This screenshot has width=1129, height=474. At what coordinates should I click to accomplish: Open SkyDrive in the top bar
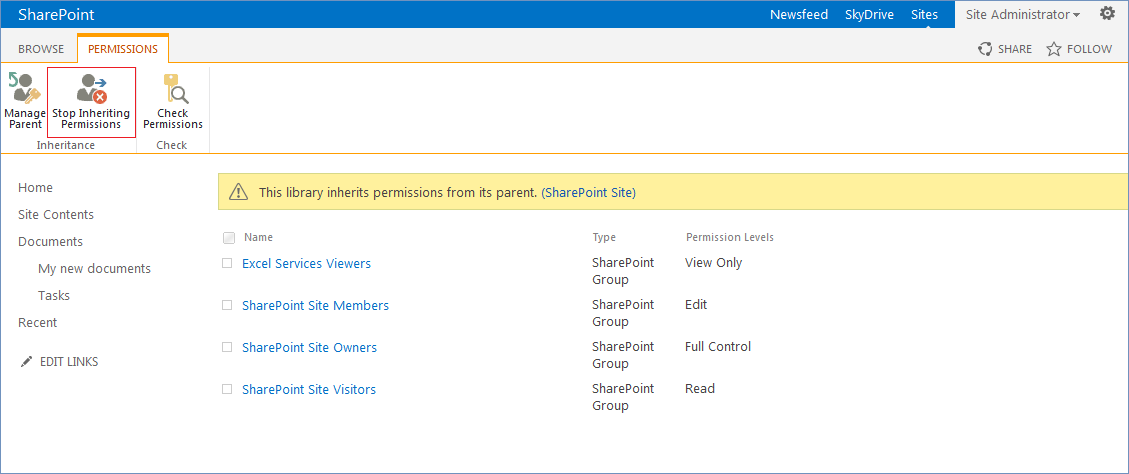[869, 14]
